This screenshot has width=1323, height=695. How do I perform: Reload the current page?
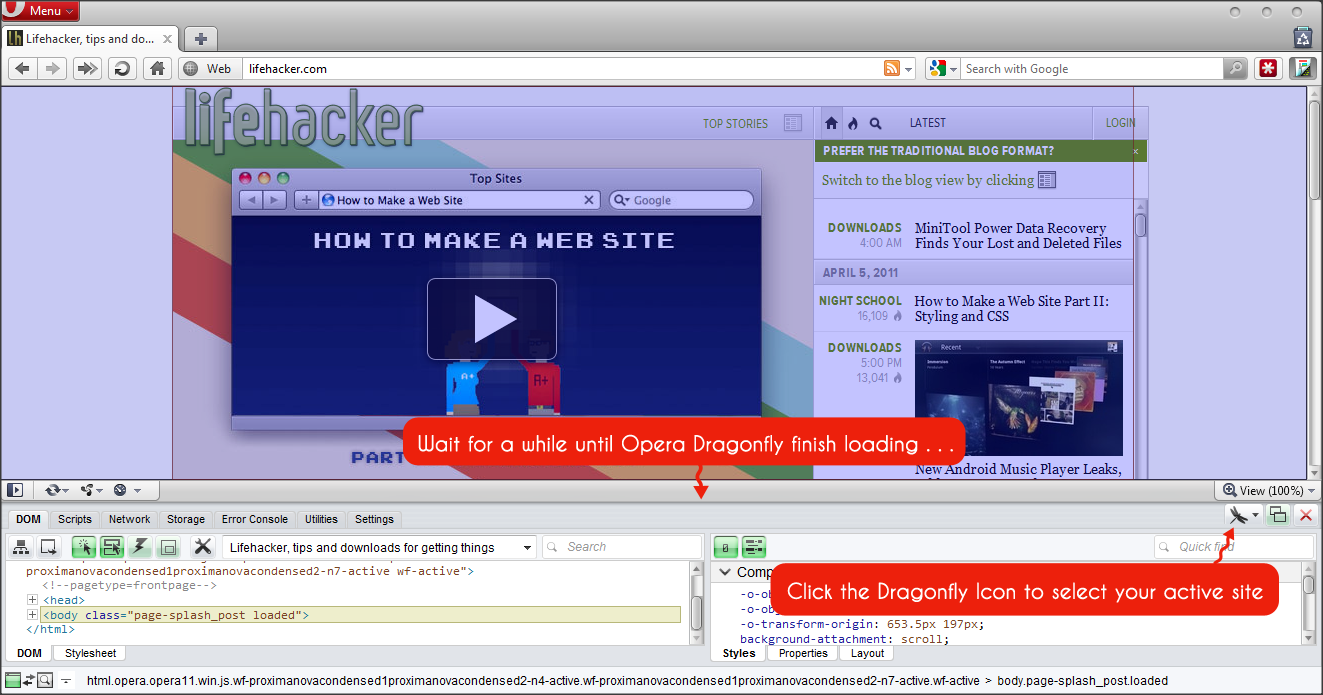tap(122, 69)
